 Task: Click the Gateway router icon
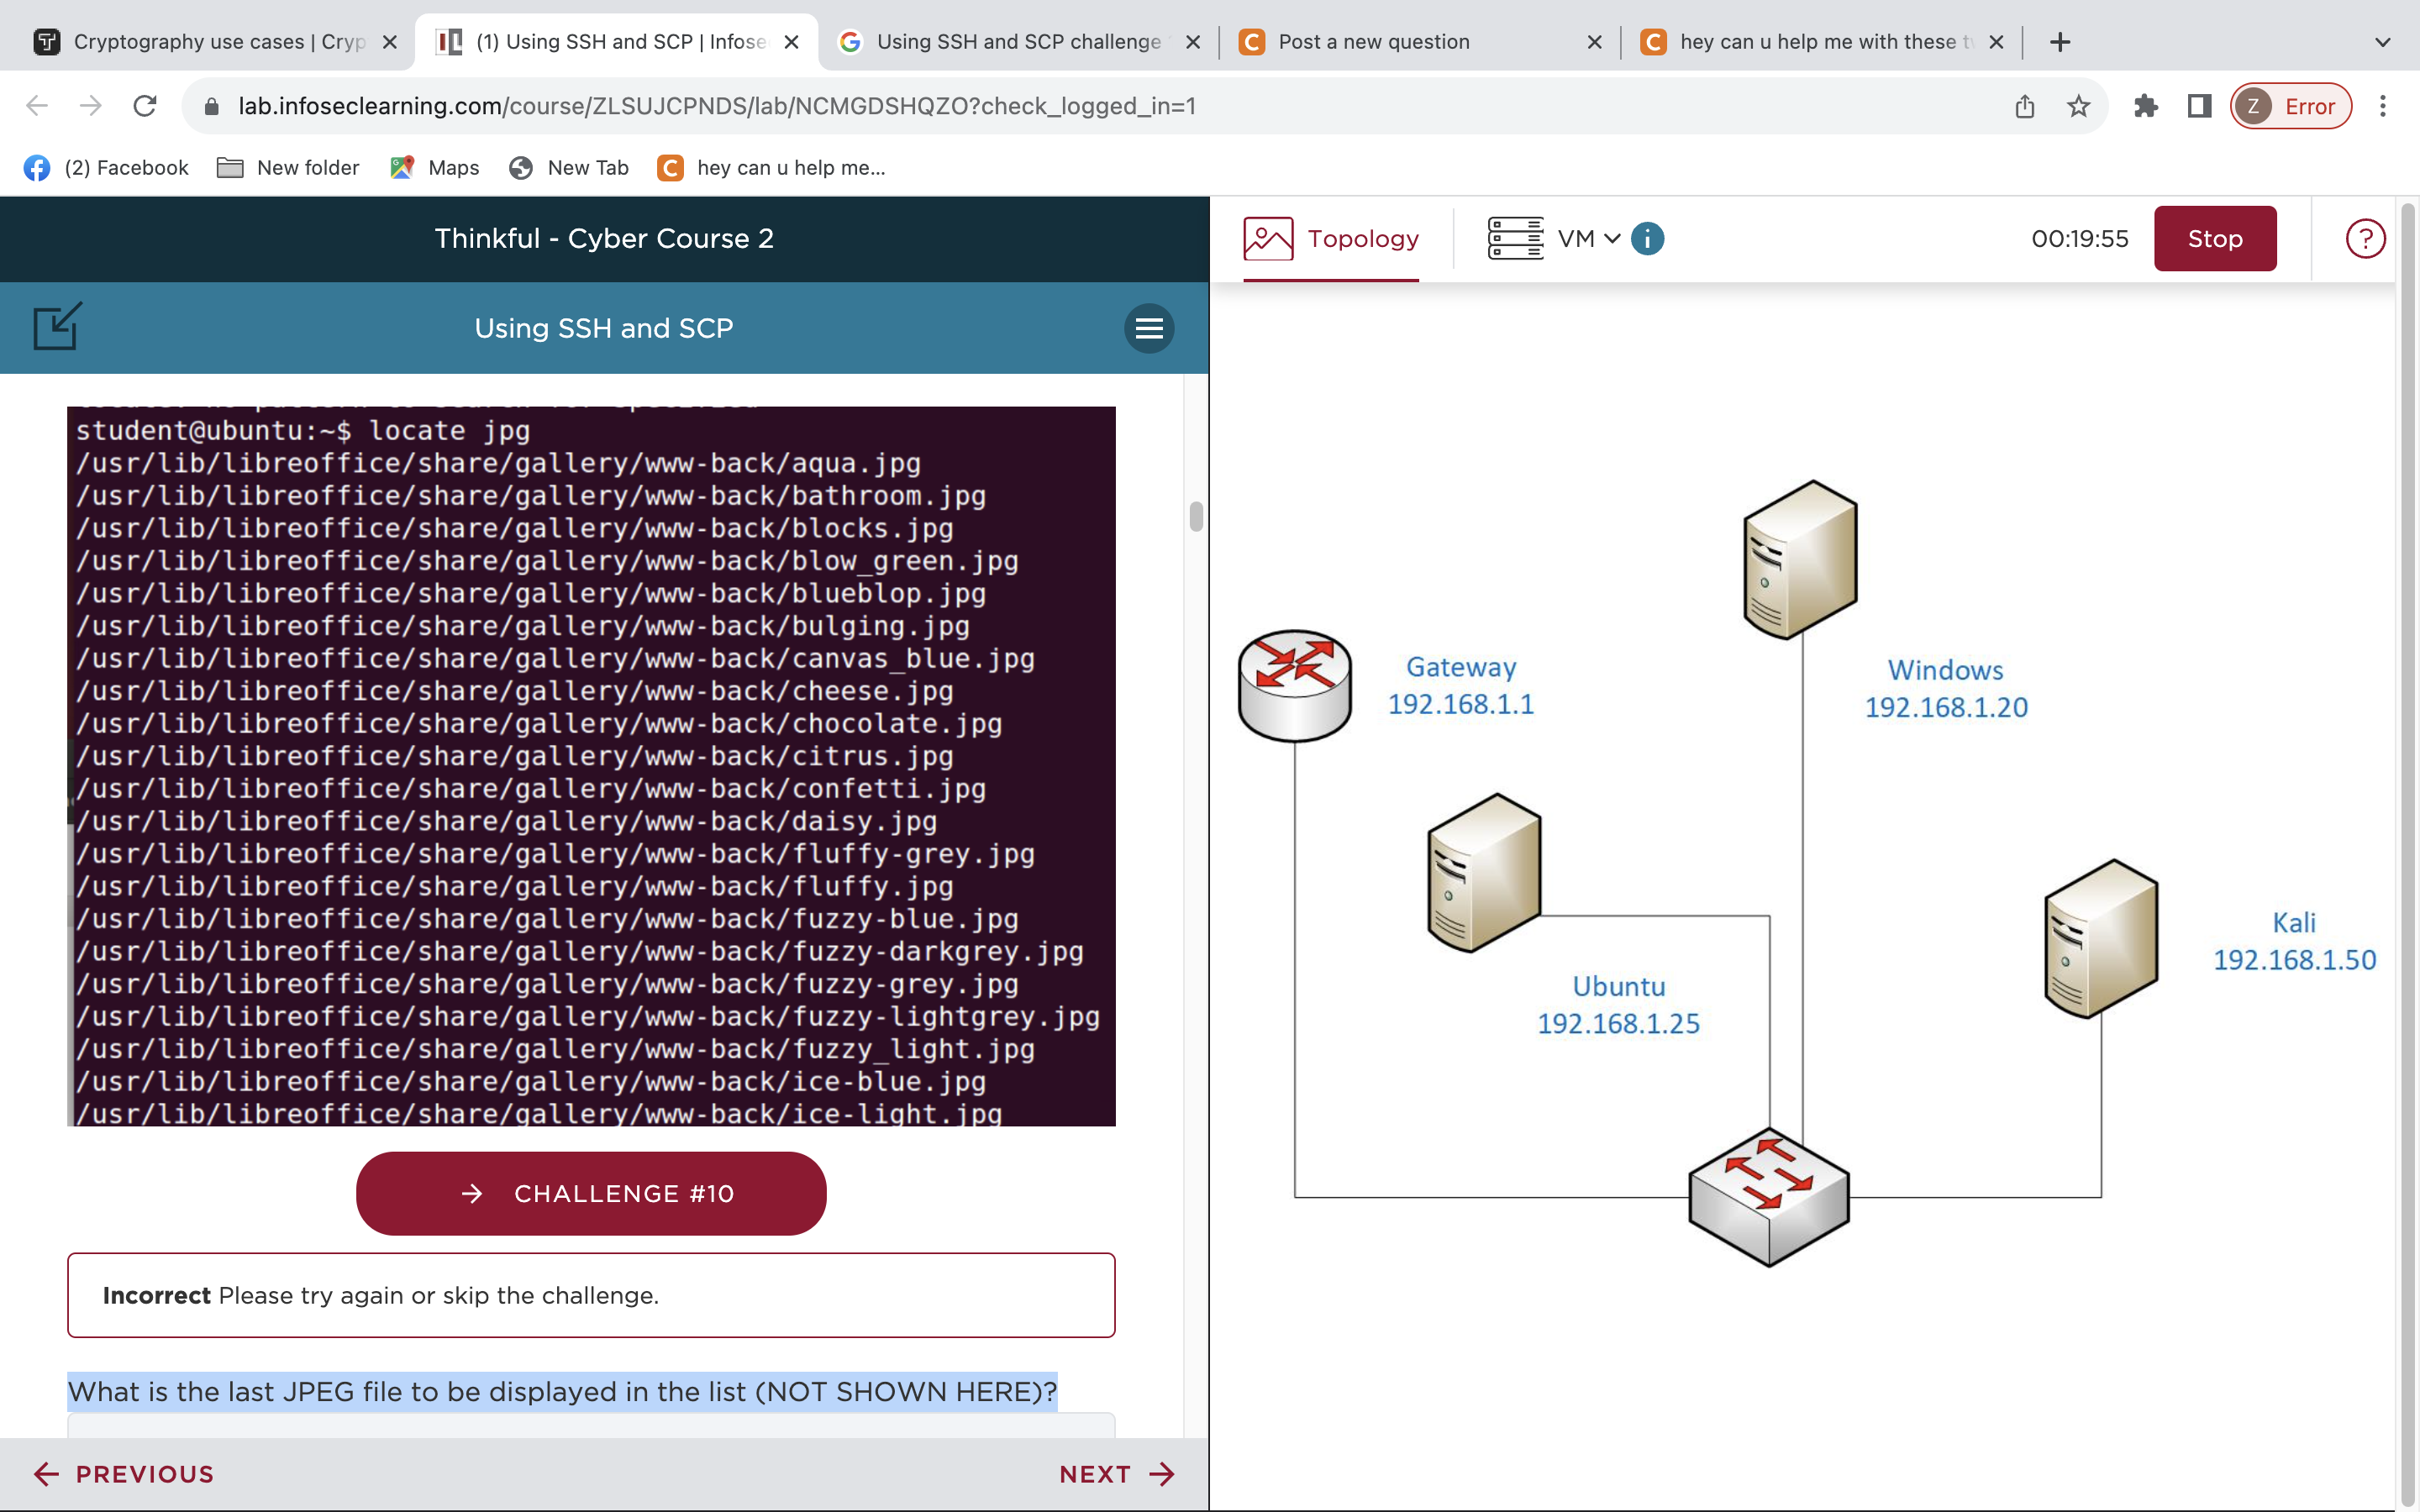pyautogui.click(x=1294, y=685)
